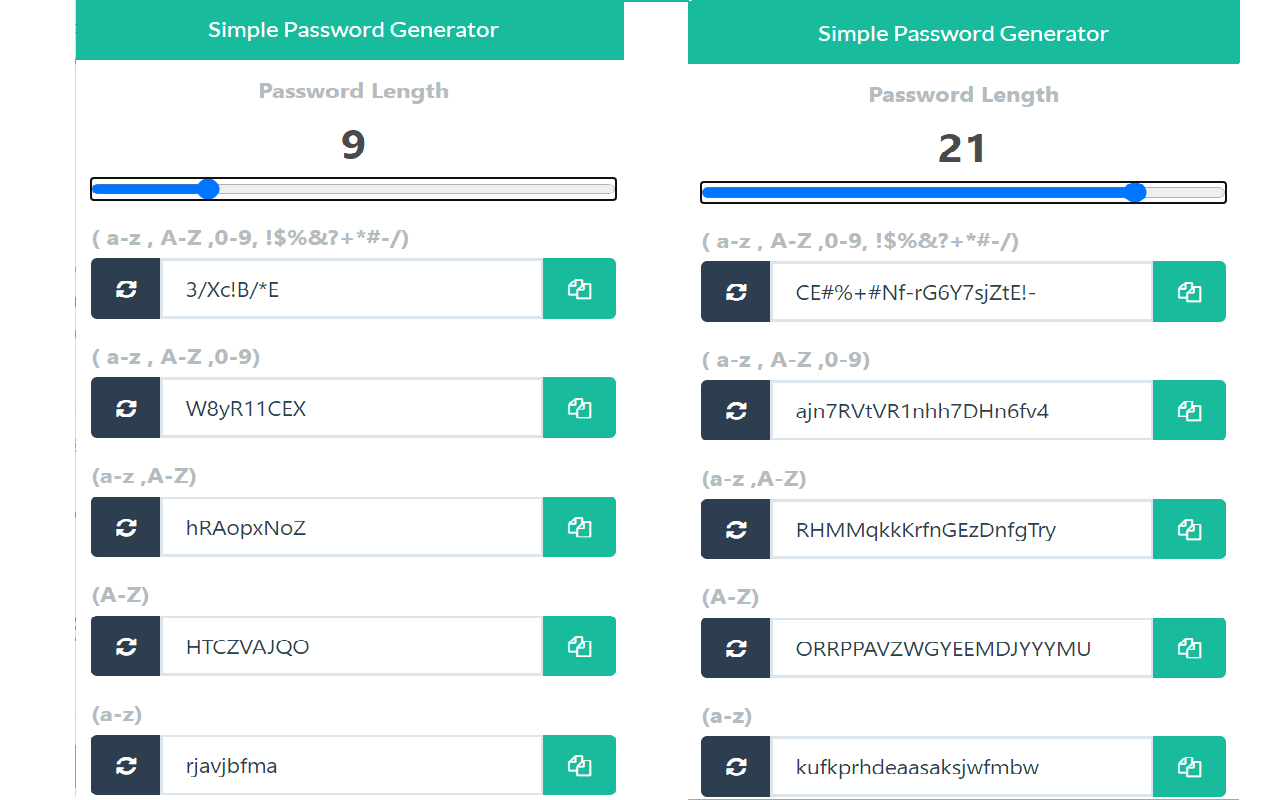The width and height of the screenshot is (1280, 800).
Task: Copy the CE#%+#Nf-rG6Y7sjZtE!- password
Action: point(1189,292)
